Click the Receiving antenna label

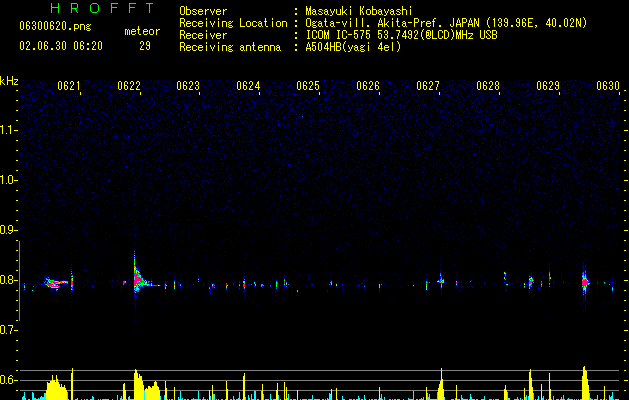pos(230,47)
